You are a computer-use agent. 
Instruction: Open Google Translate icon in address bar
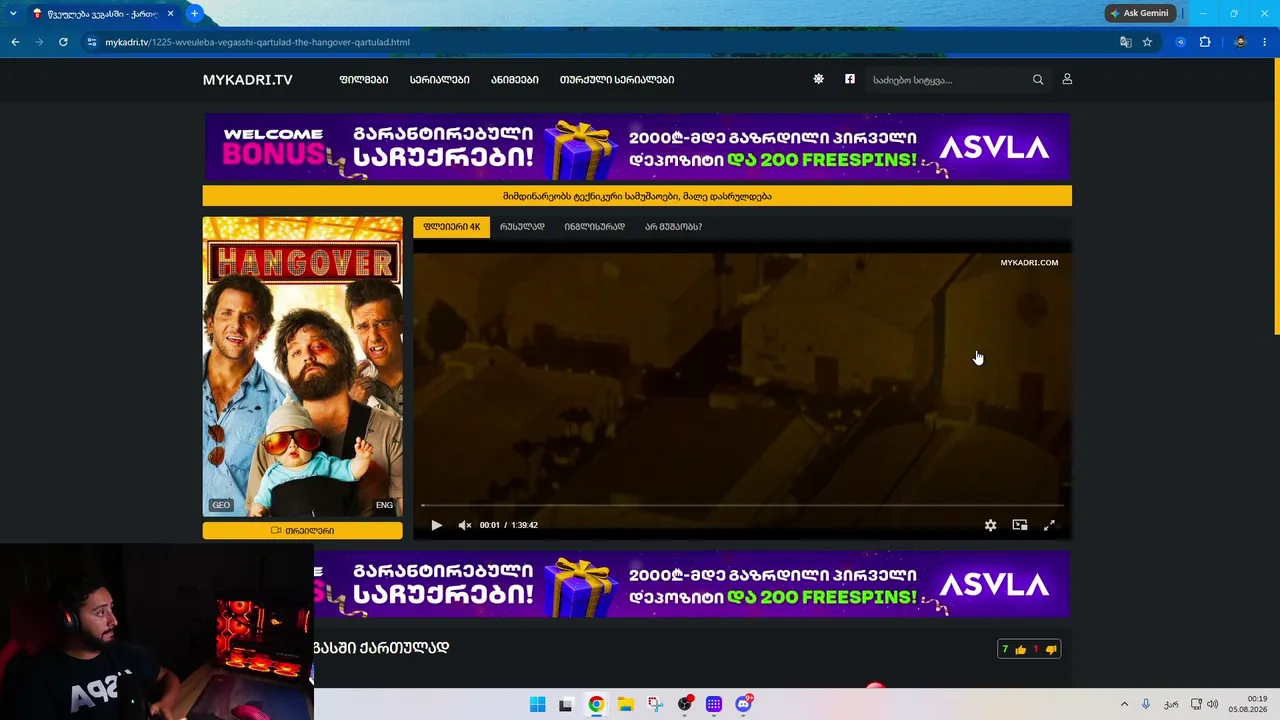tap(1126, 42)
